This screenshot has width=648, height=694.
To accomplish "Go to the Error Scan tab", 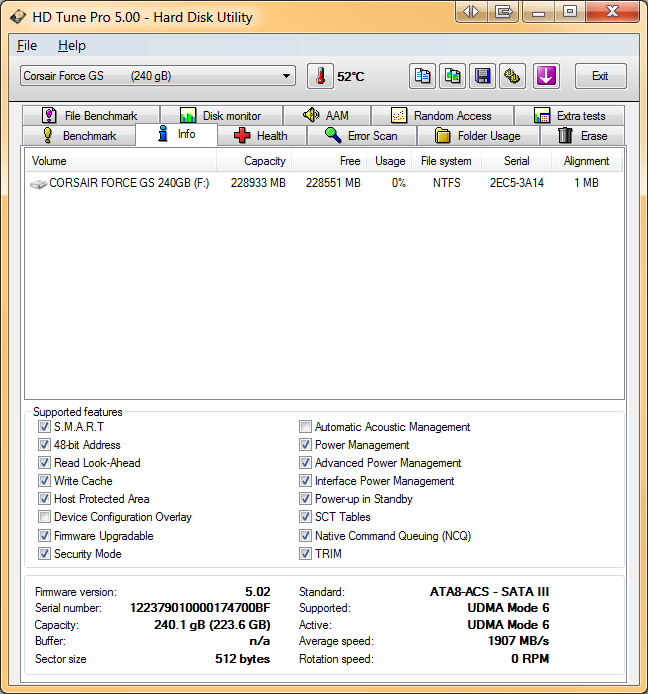I will coord(361,136).
